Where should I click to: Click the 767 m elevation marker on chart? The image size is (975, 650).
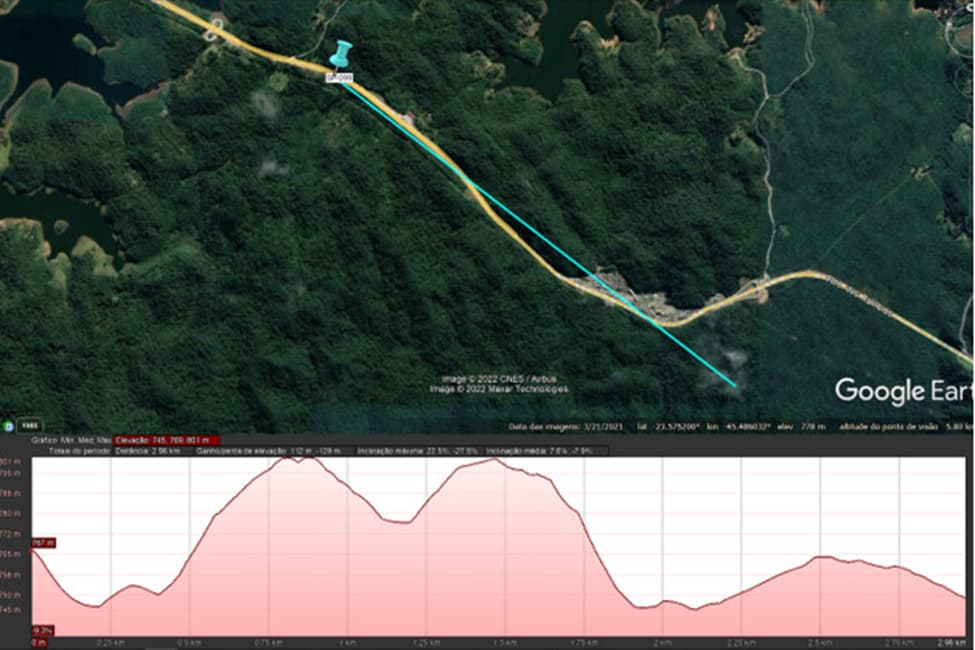(x=44, y=543)
